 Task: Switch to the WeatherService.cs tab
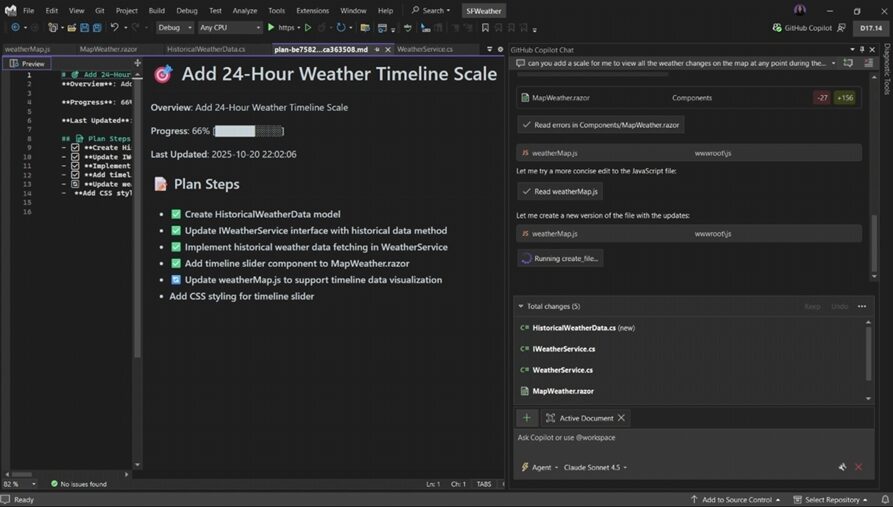pos(424,48)
